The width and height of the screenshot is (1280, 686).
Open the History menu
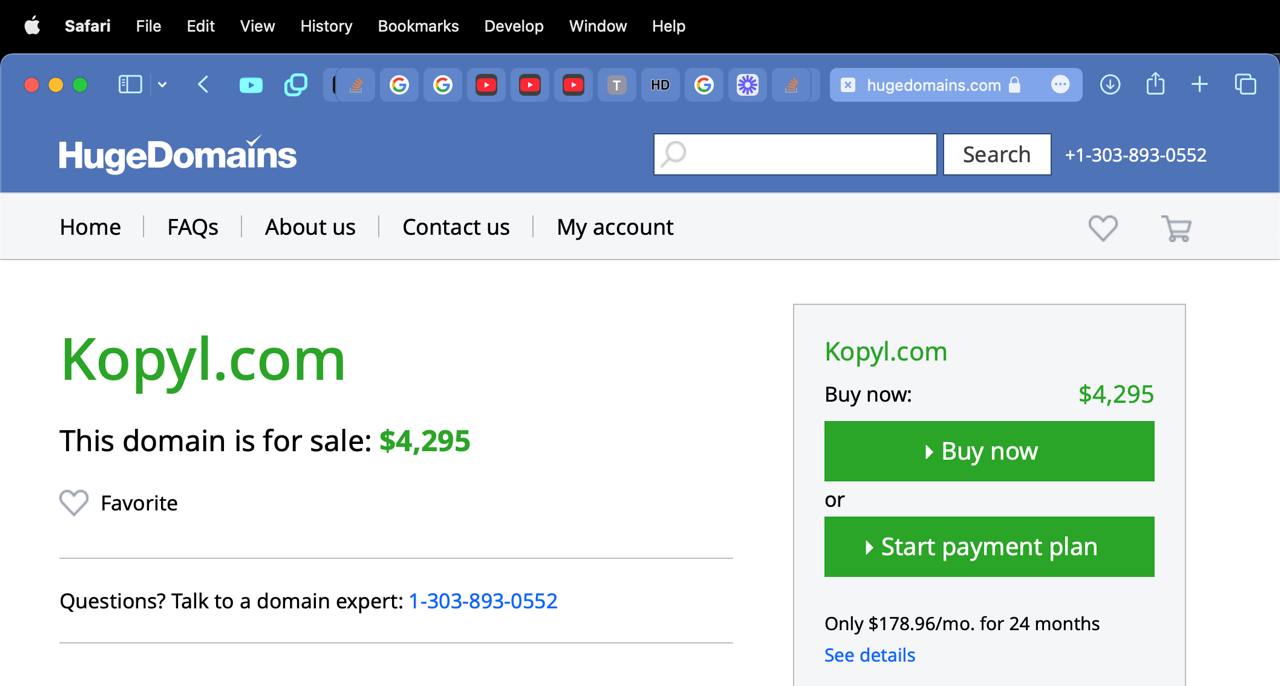(326, 26)
